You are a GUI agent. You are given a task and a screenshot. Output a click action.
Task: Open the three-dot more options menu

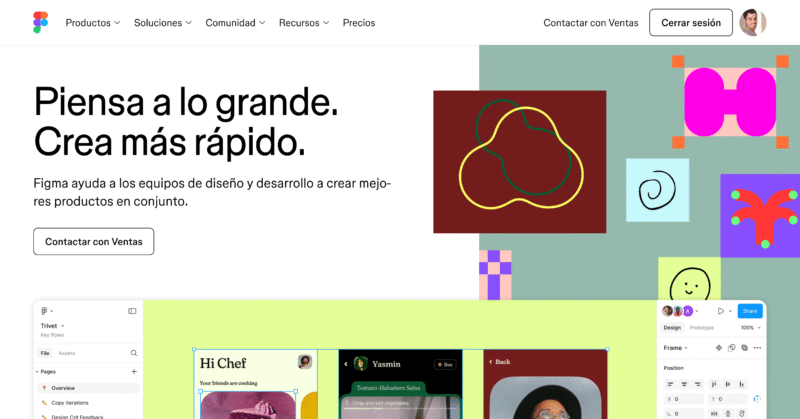pyautogui.click(x=757, y=348)
